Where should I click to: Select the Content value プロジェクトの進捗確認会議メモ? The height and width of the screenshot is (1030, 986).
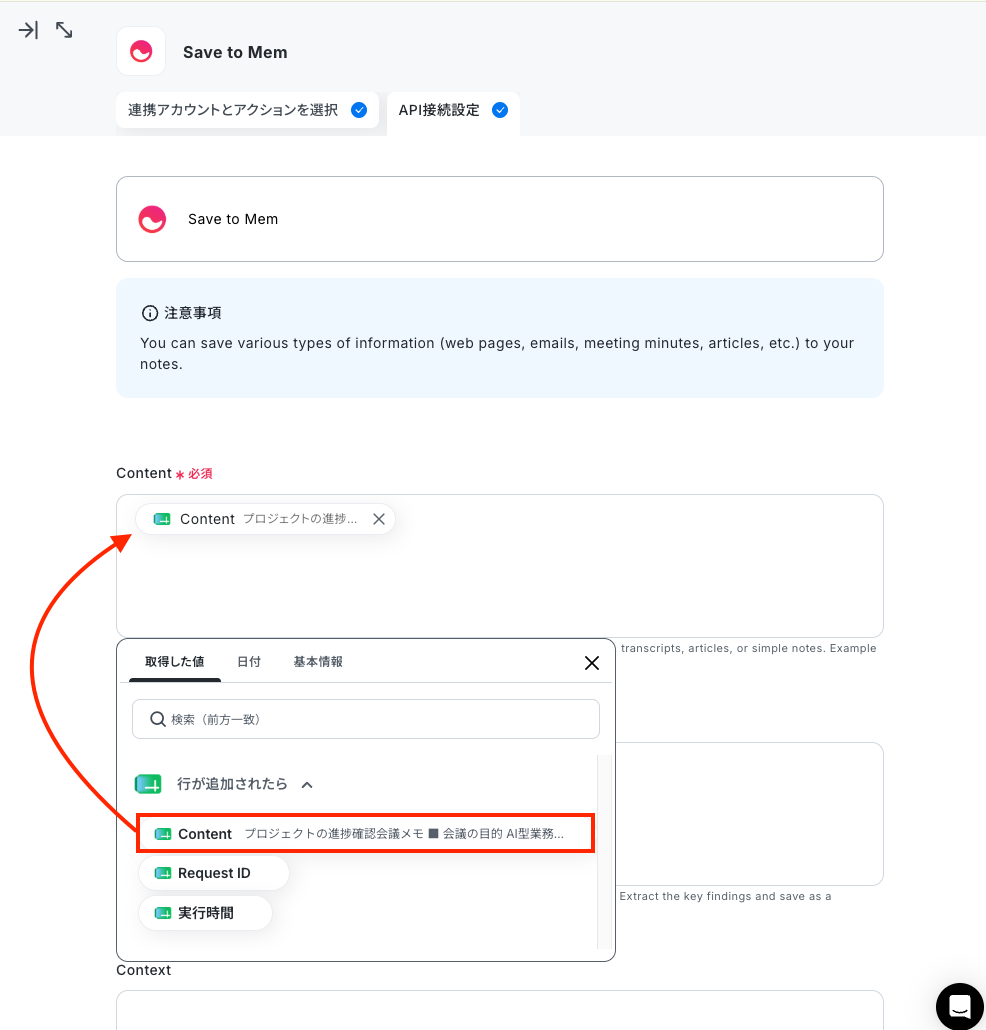(x=365, y=834)
